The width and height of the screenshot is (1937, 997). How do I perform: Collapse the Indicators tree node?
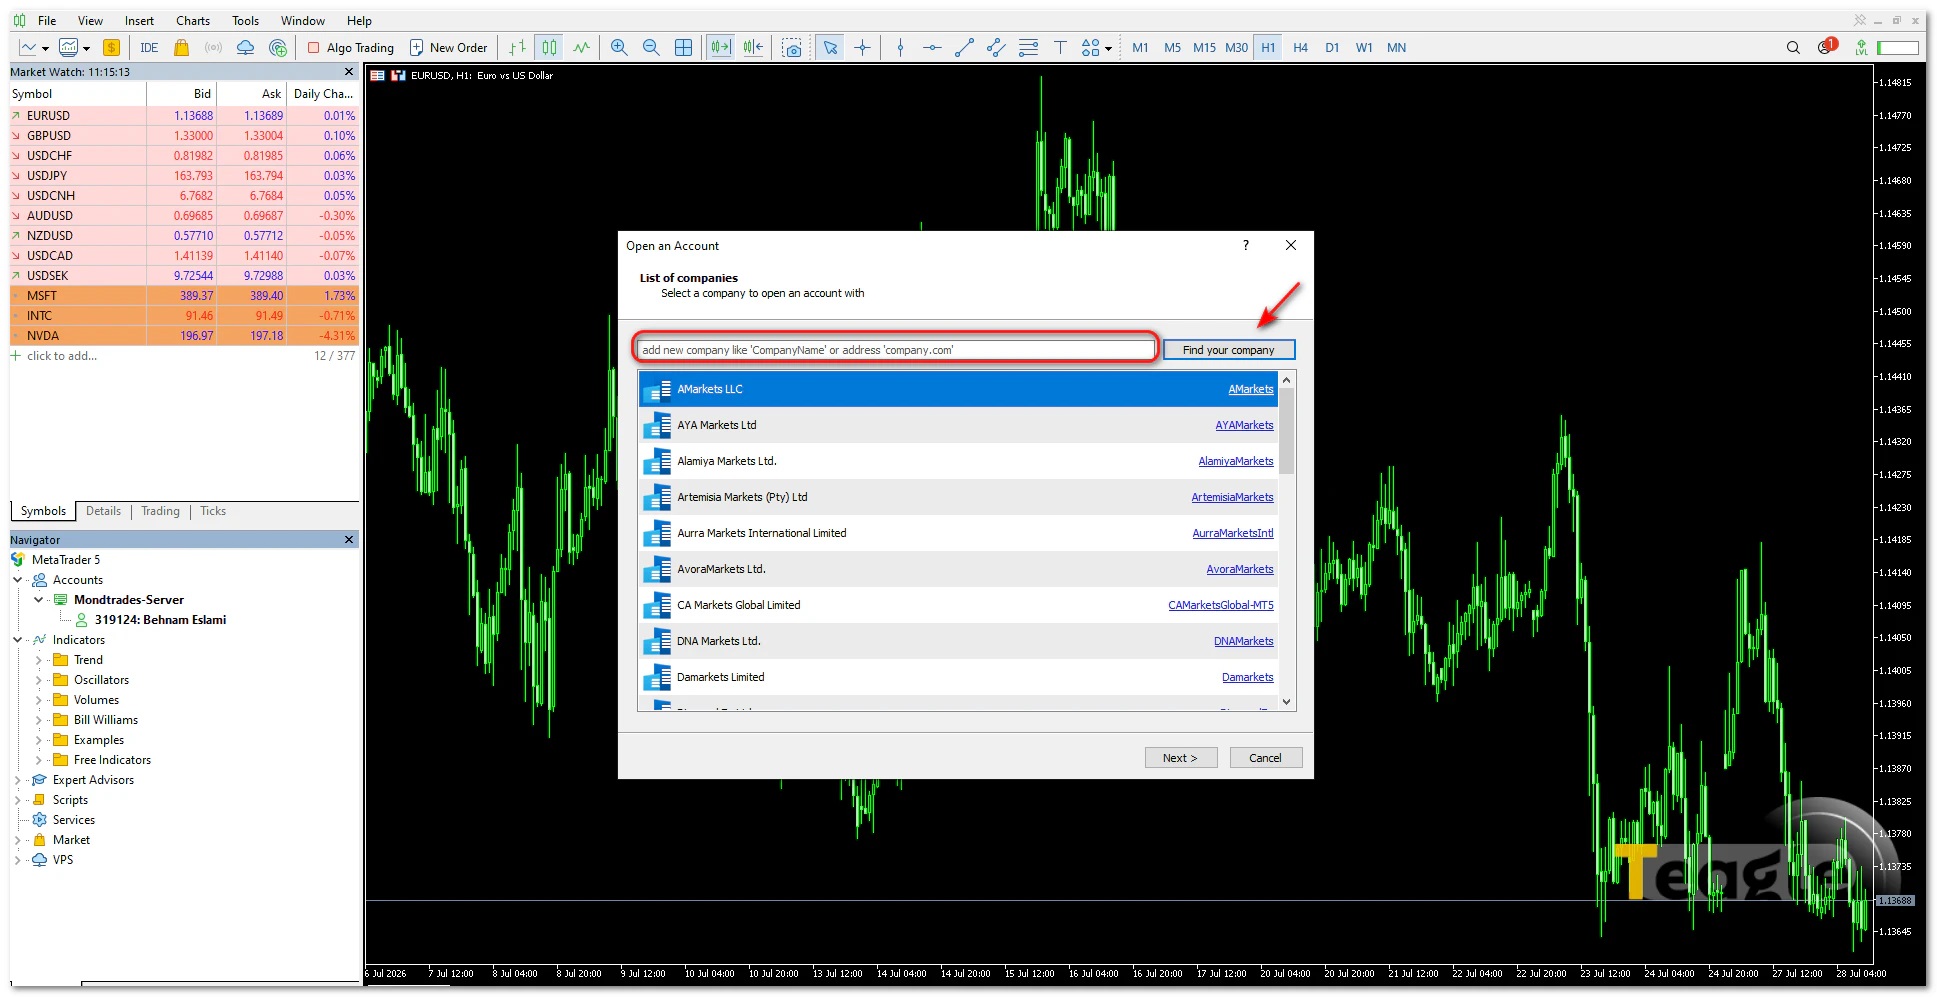click(18, 640)
